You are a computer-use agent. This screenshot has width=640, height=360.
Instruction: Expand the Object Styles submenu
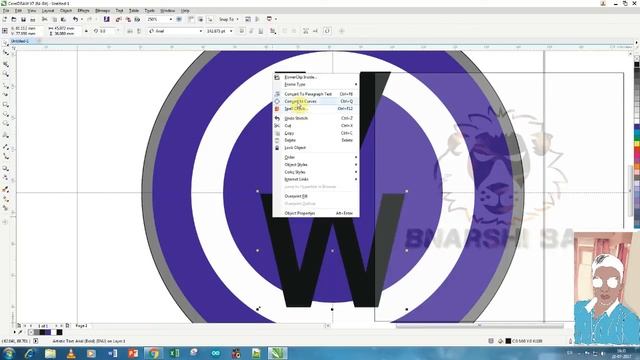(x=316, y=164)
